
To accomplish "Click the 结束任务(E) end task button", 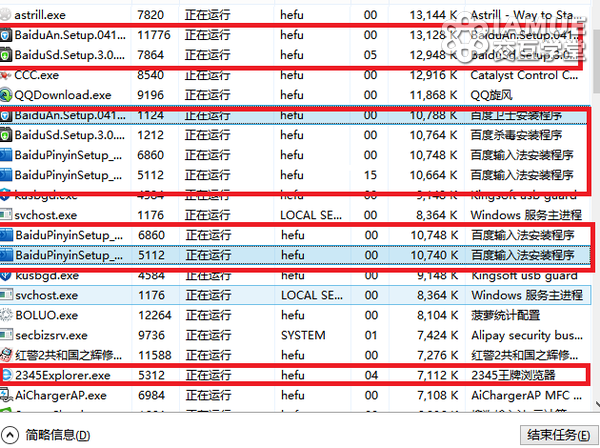I will click(x=558, y=435).
